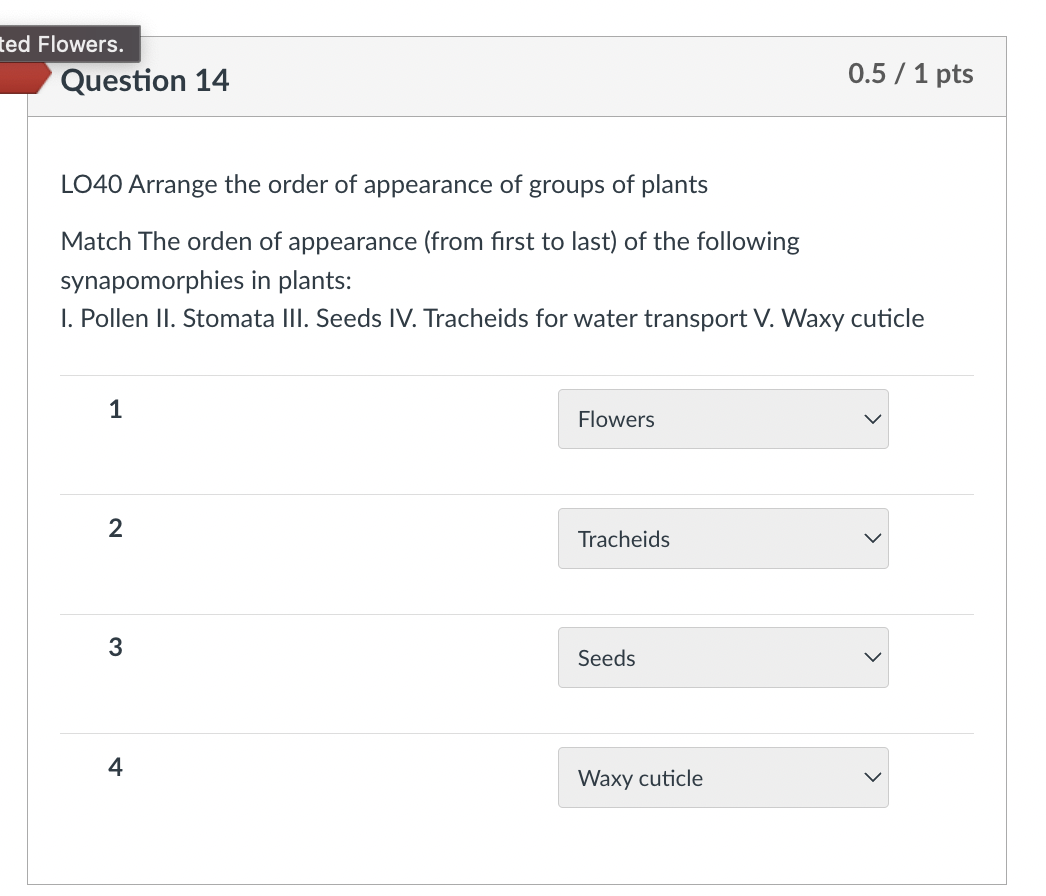
Task: Click the chevron arrow on the Flowers dropdown
Action: [x=873, y=419]
